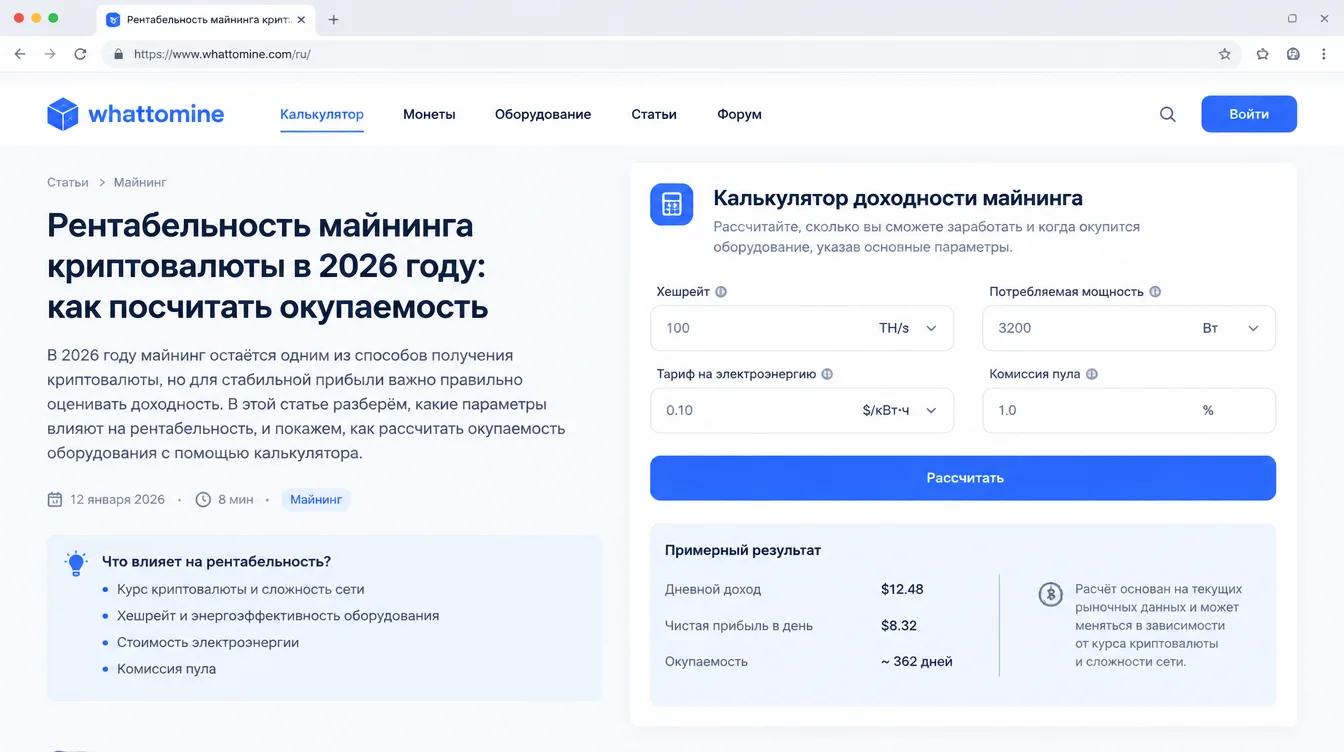Go to the Монеты section
The width and height of the screenshot is (1344, 752).
pyautogui.click(x=429, y=114)
